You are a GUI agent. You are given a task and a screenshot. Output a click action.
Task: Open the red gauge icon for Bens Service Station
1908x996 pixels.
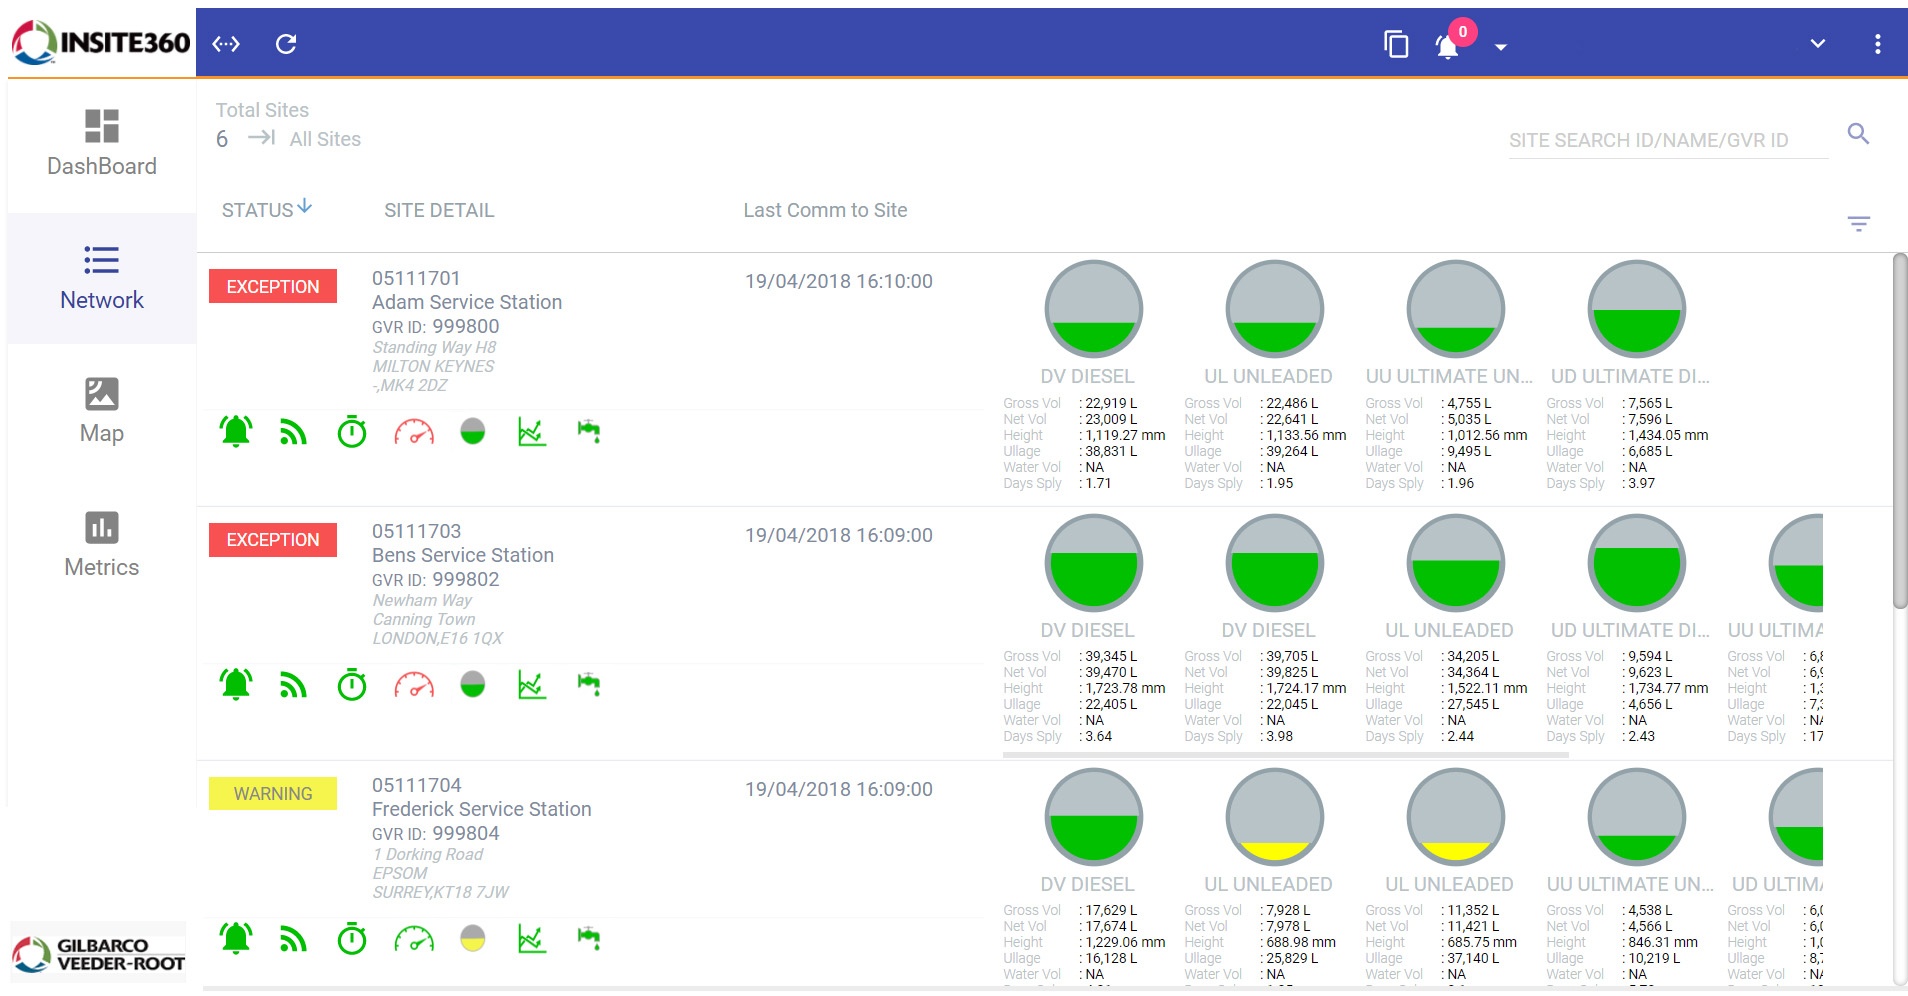pos(414,685)
